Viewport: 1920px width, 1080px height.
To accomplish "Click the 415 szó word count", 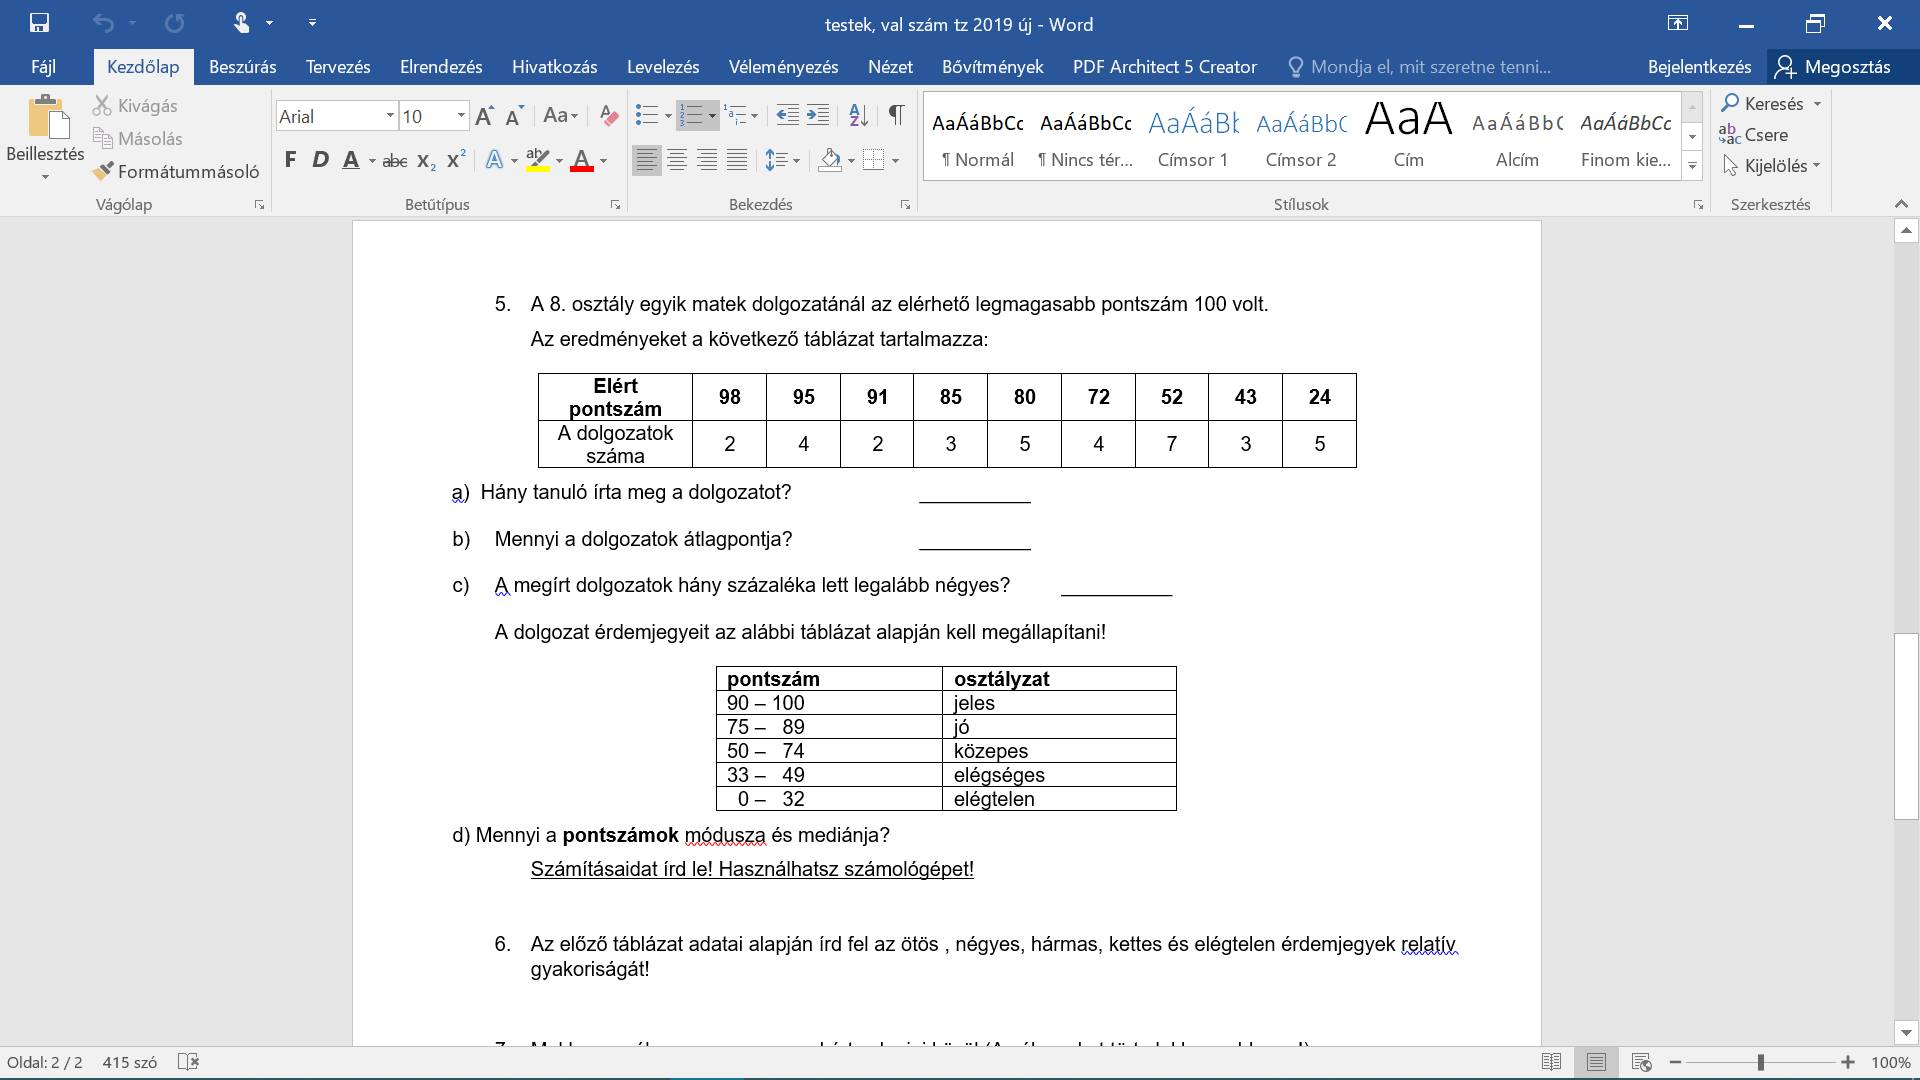I will click(129, 1062).
